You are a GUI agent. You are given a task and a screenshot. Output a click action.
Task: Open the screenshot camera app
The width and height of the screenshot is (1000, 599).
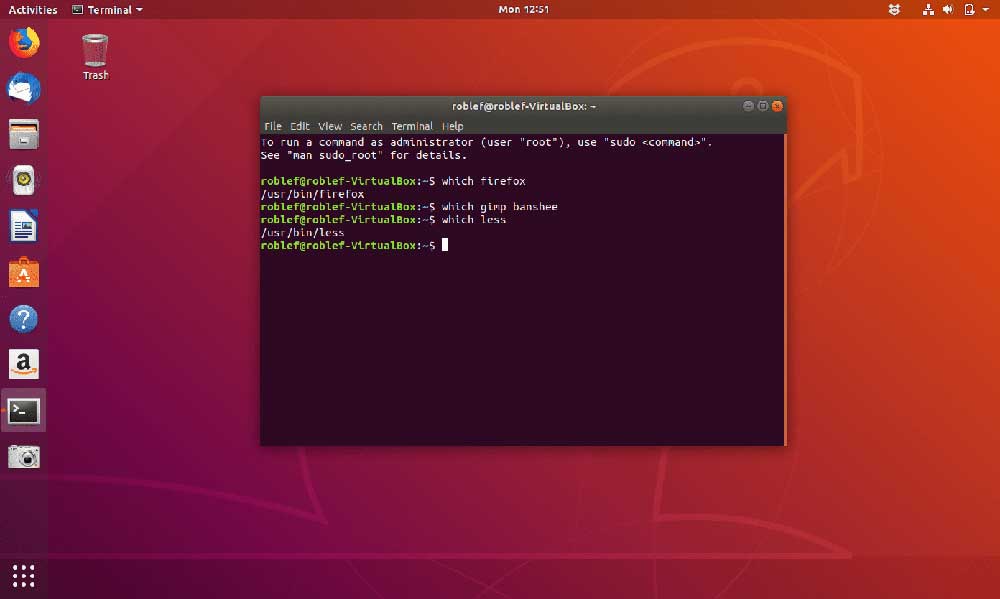(22, 457)
